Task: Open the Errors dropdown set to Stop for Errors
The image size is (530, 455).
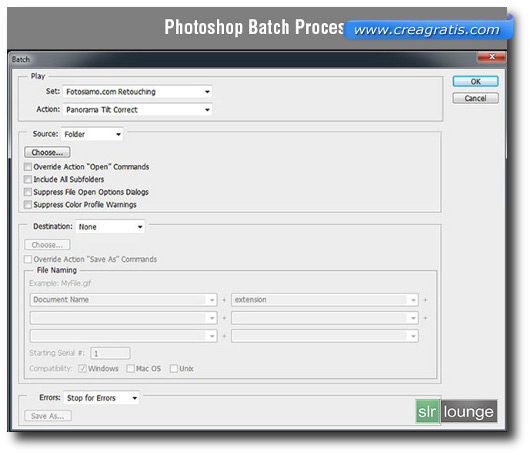Action: [x=101, y=398]
